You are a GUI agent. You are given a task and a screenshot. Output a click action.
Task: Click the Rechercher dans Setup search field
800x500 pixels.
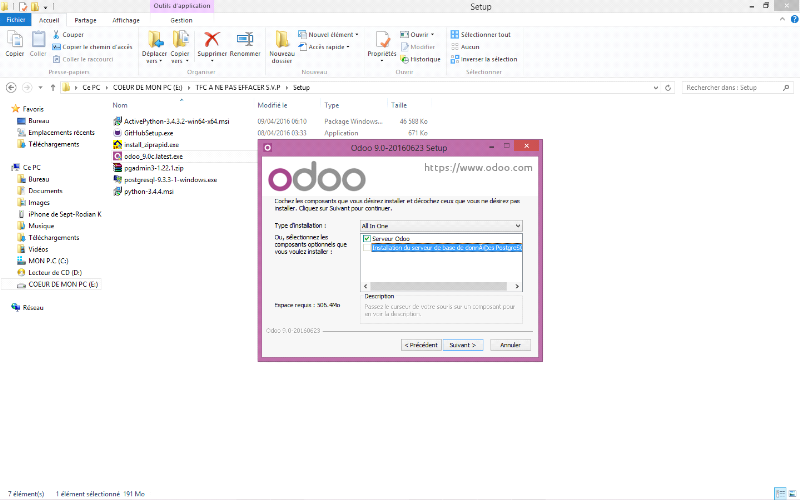738,88
